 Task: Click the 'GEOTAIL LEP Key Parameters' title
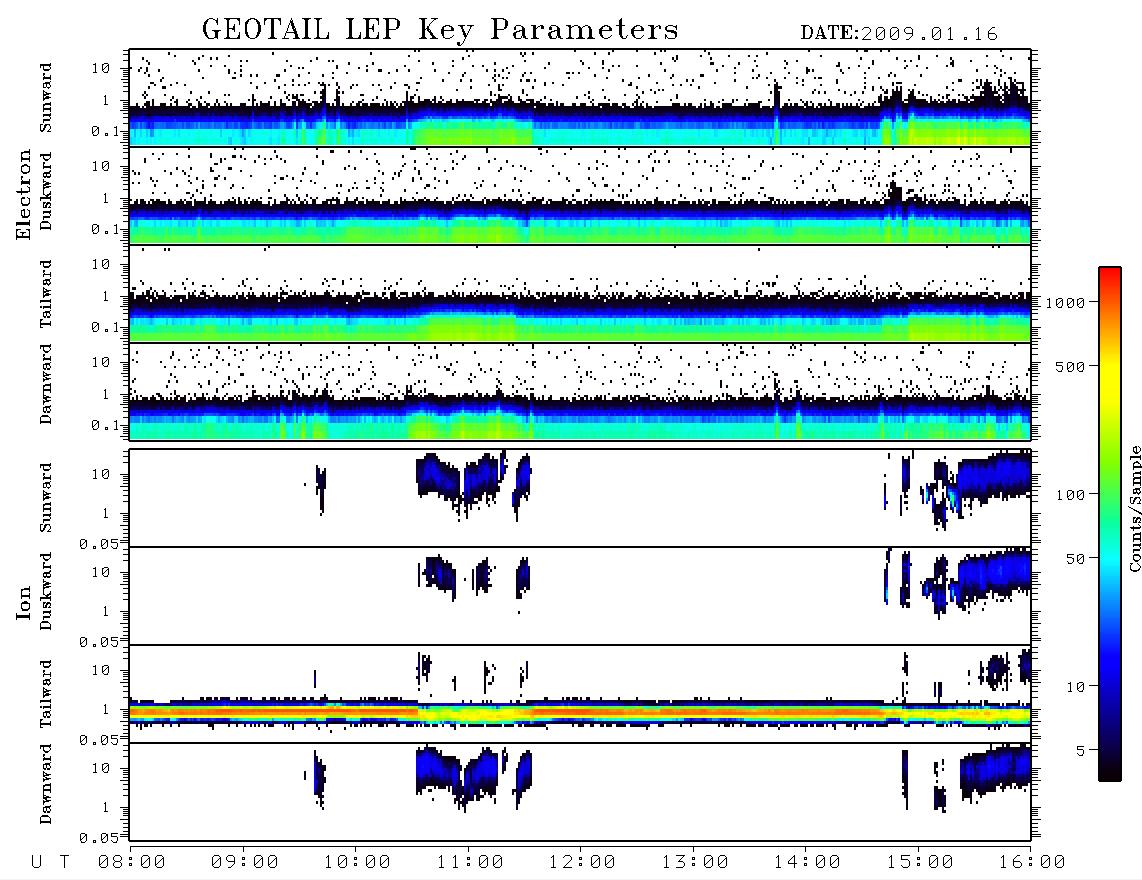point(440,30)
